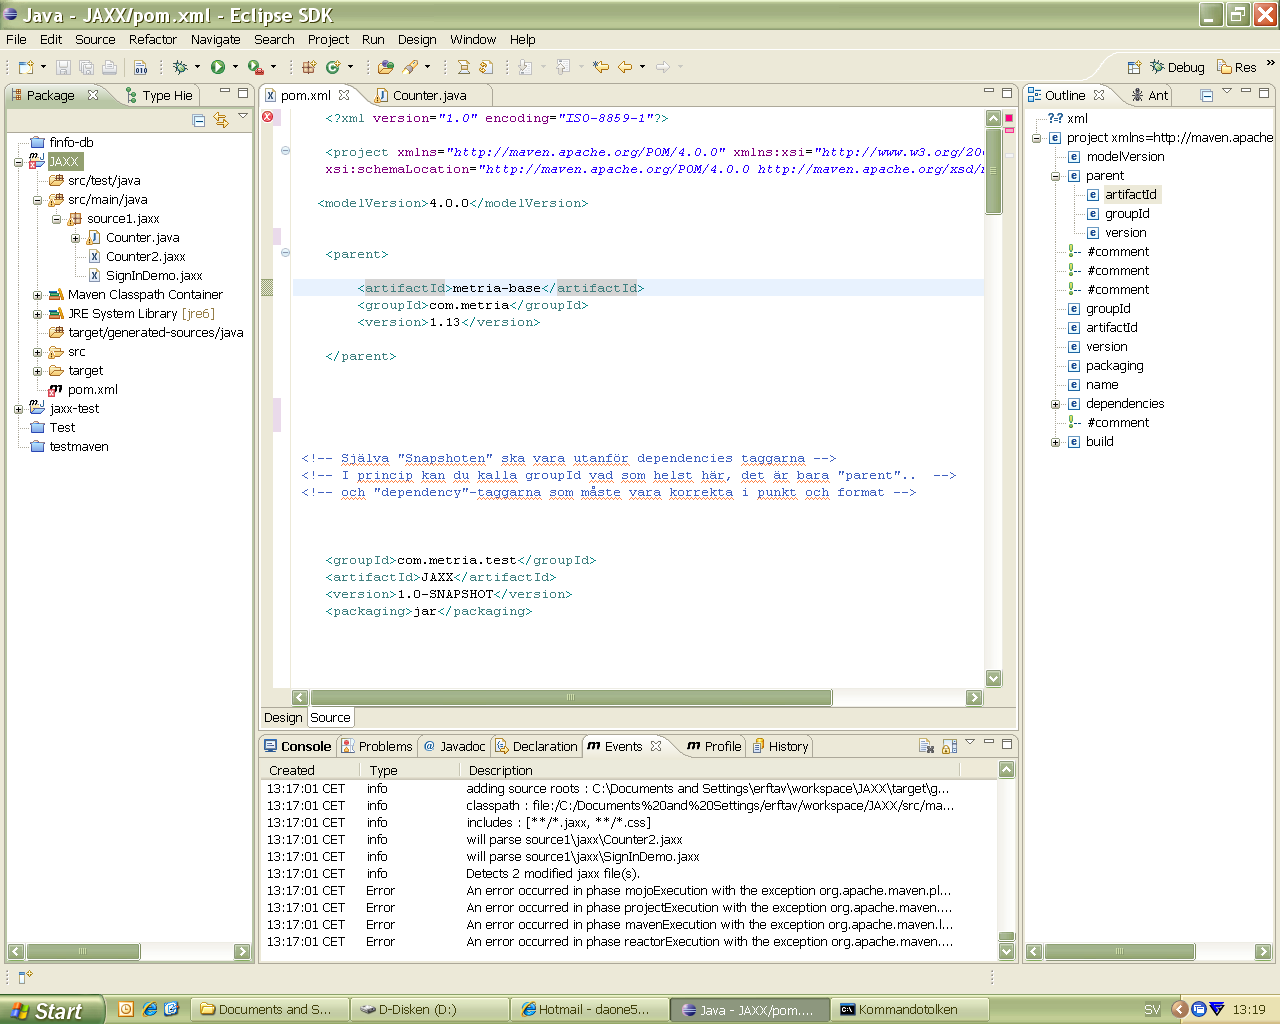Click the Open Perspective icon
Viewport: 1280px width, 1024px height.
click(x=1134, y=67)
